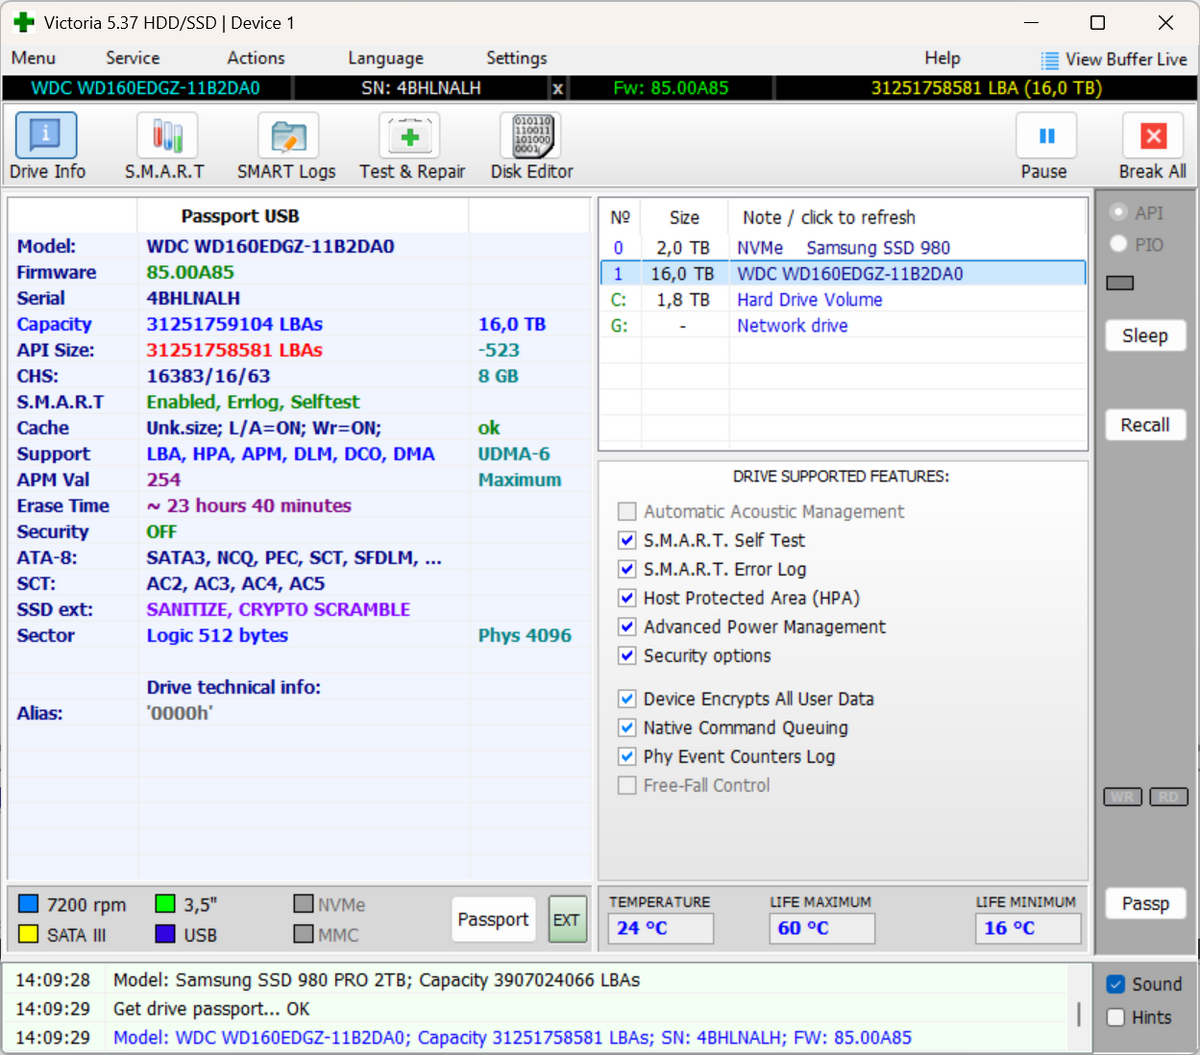Select the G: Network drive row
Screen dimensions: 1200x1055
point(843,326)
